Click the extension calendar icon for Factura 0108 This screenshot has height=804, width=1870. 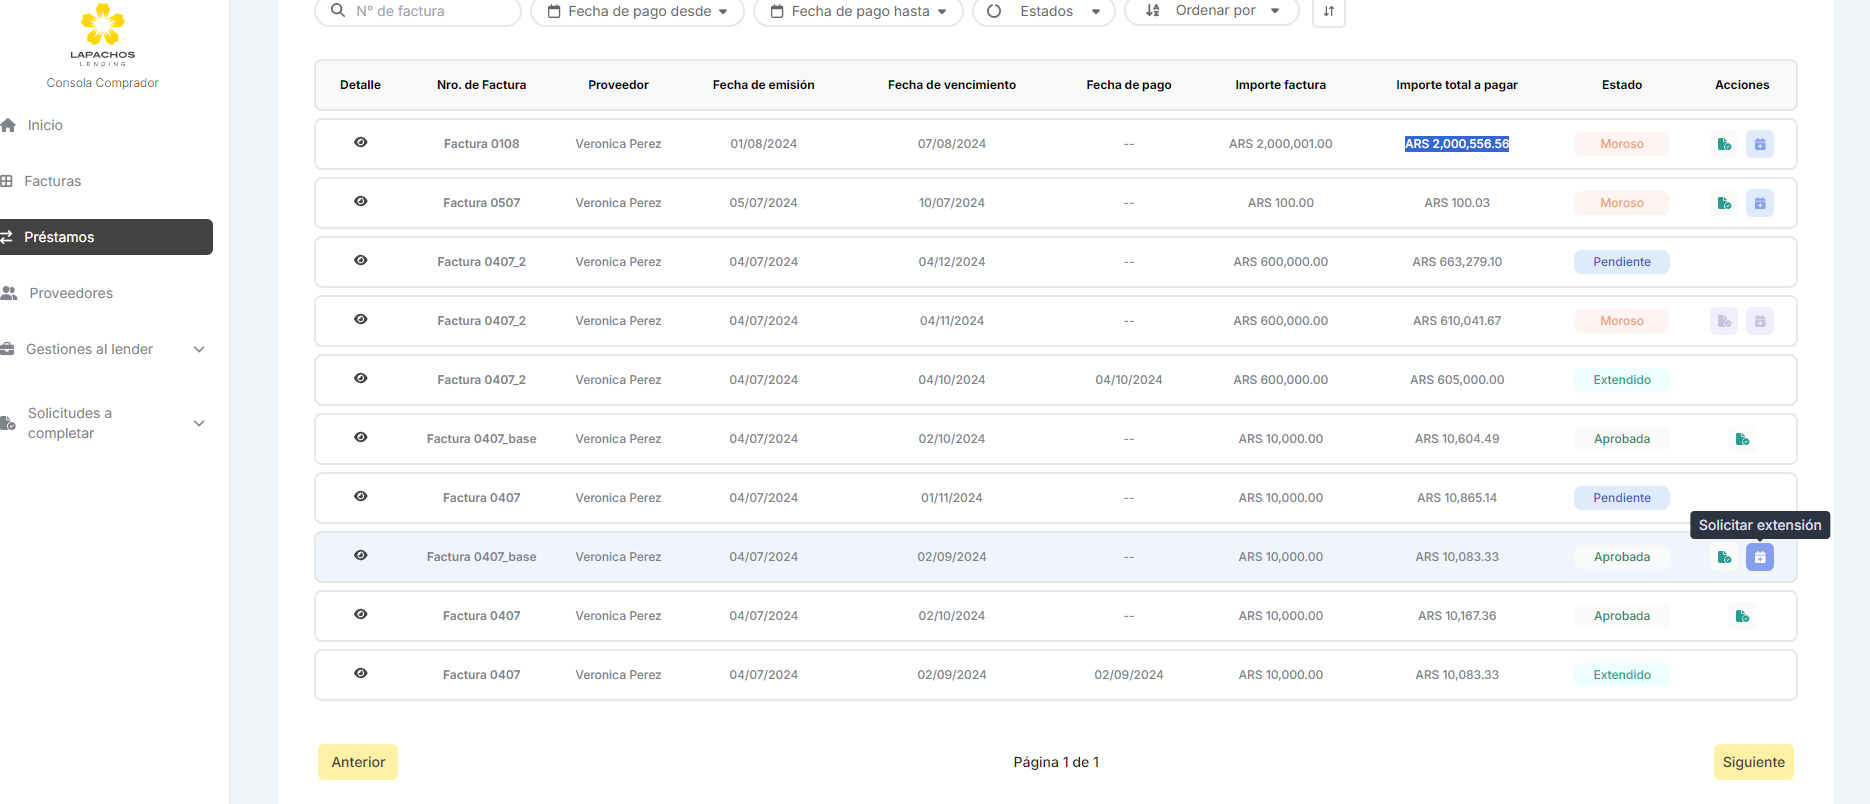(1759, 144)
